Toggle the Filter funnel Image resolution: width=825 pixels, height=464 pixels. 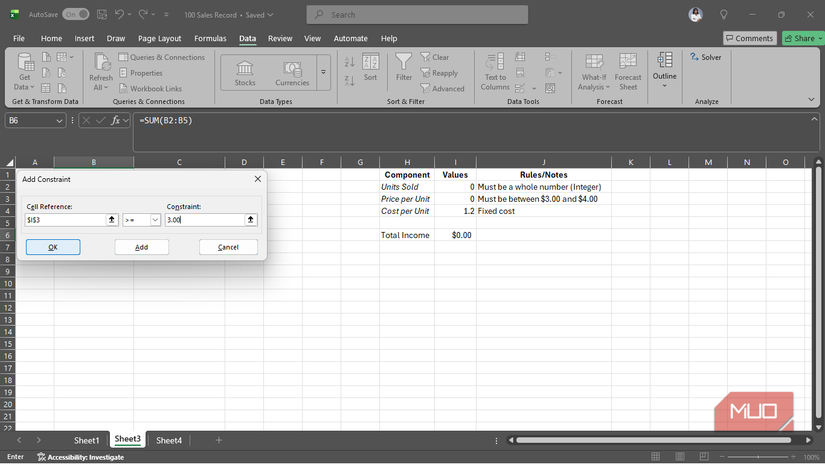coord(404,67)
